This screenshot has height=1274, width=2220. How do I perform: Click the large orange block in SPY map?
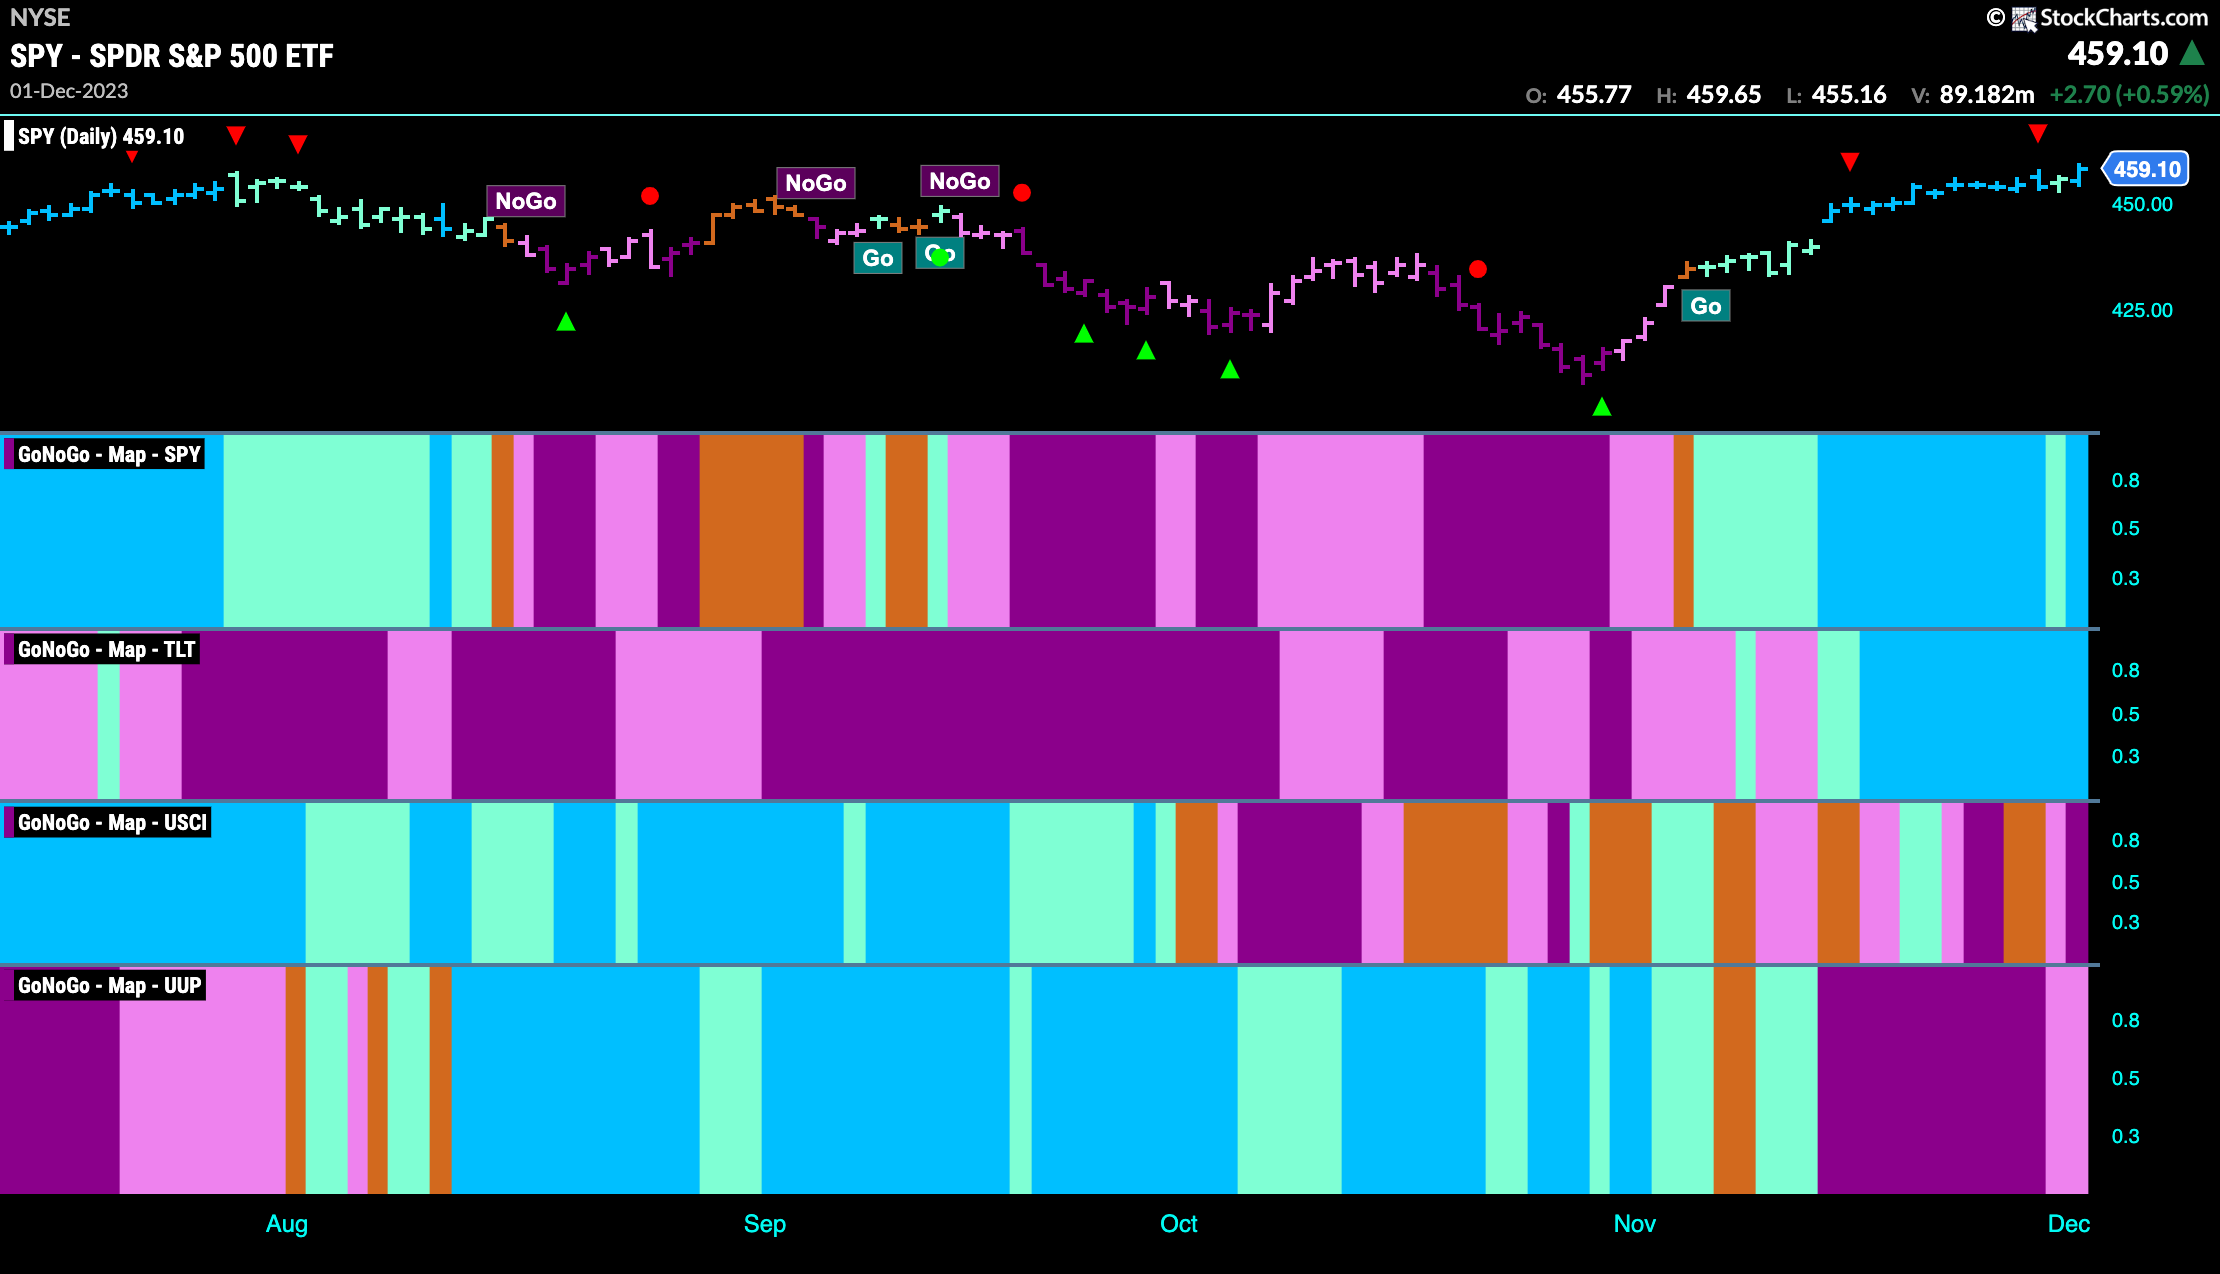[751, 531]
